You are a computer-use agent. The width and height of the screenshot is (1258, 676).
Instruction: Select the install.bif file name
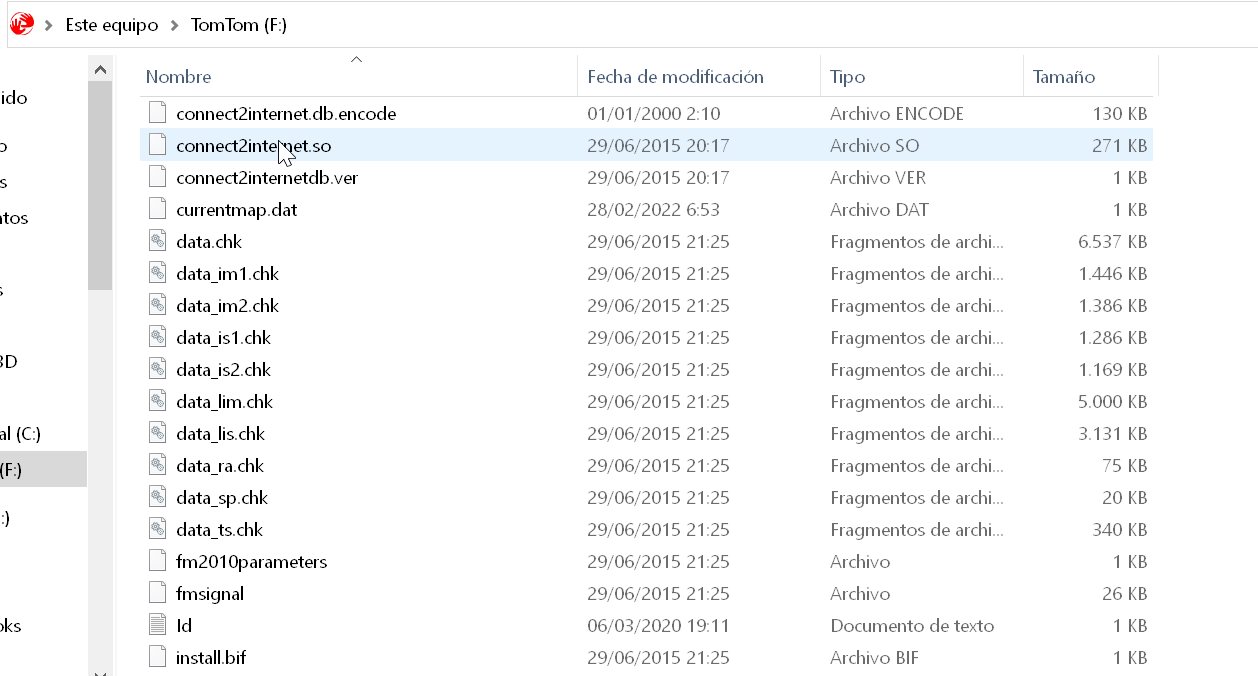tap(210, 657)
